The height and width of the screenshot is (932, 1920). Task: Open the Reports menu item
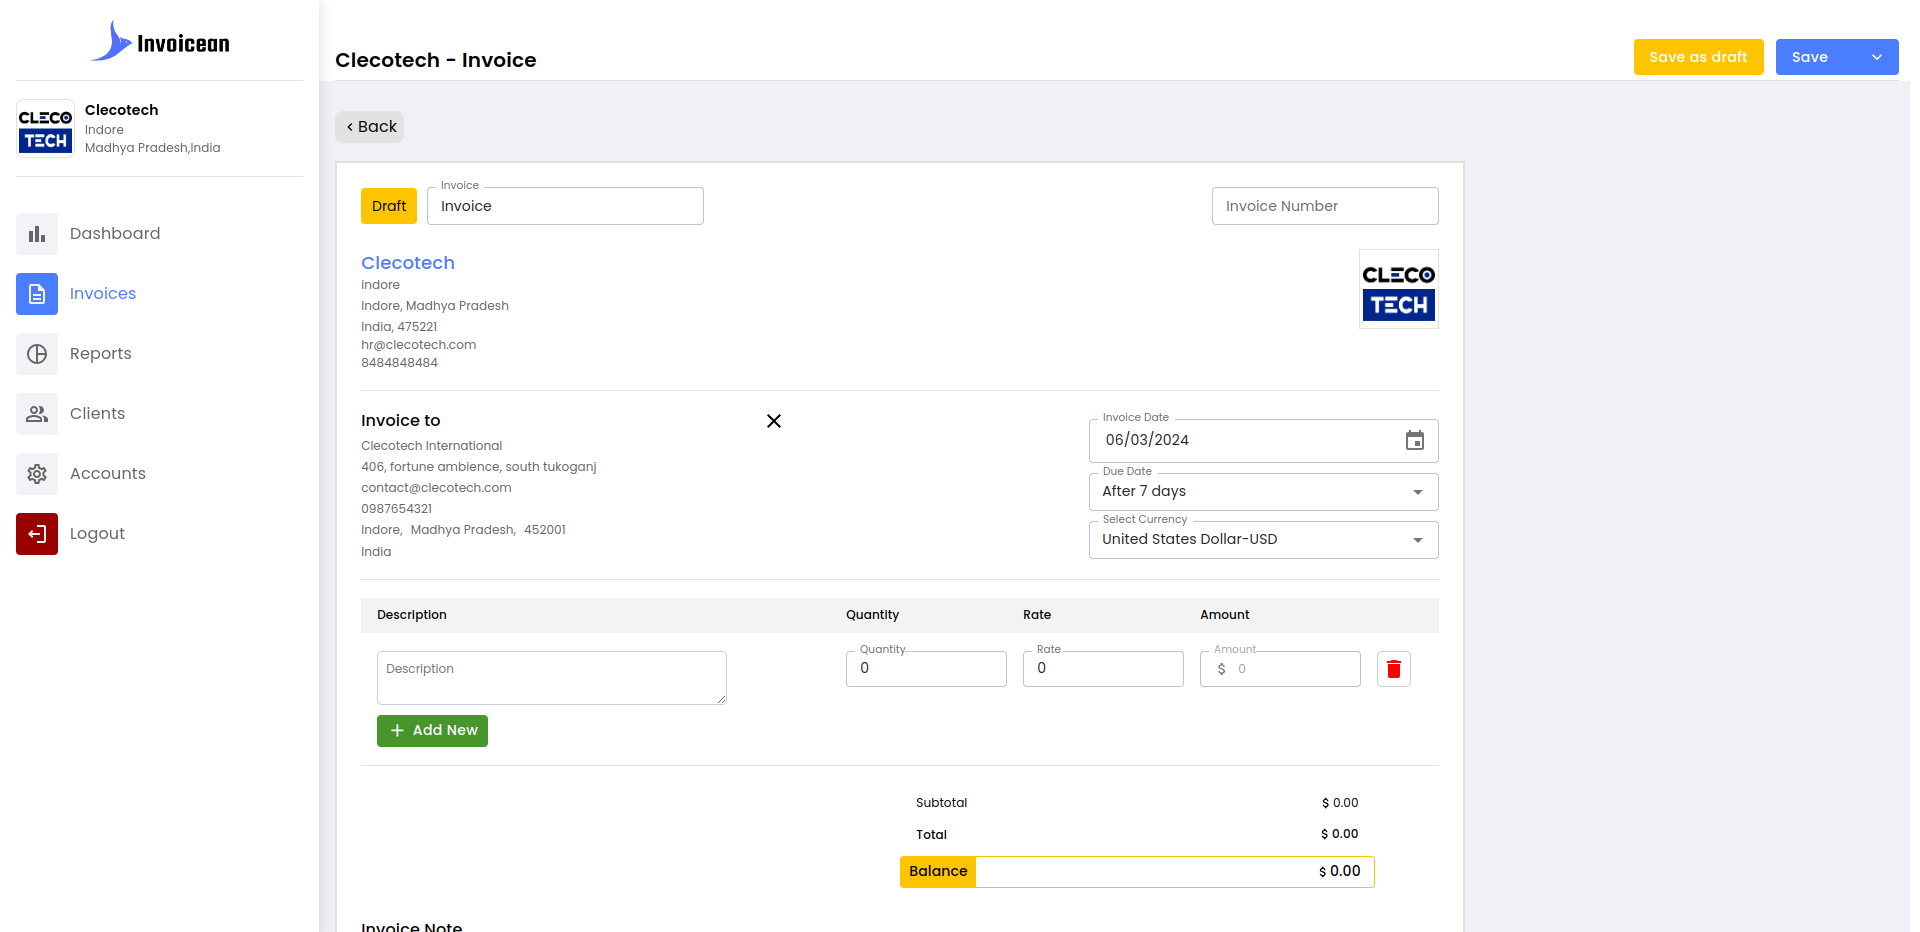click(101, 354)
